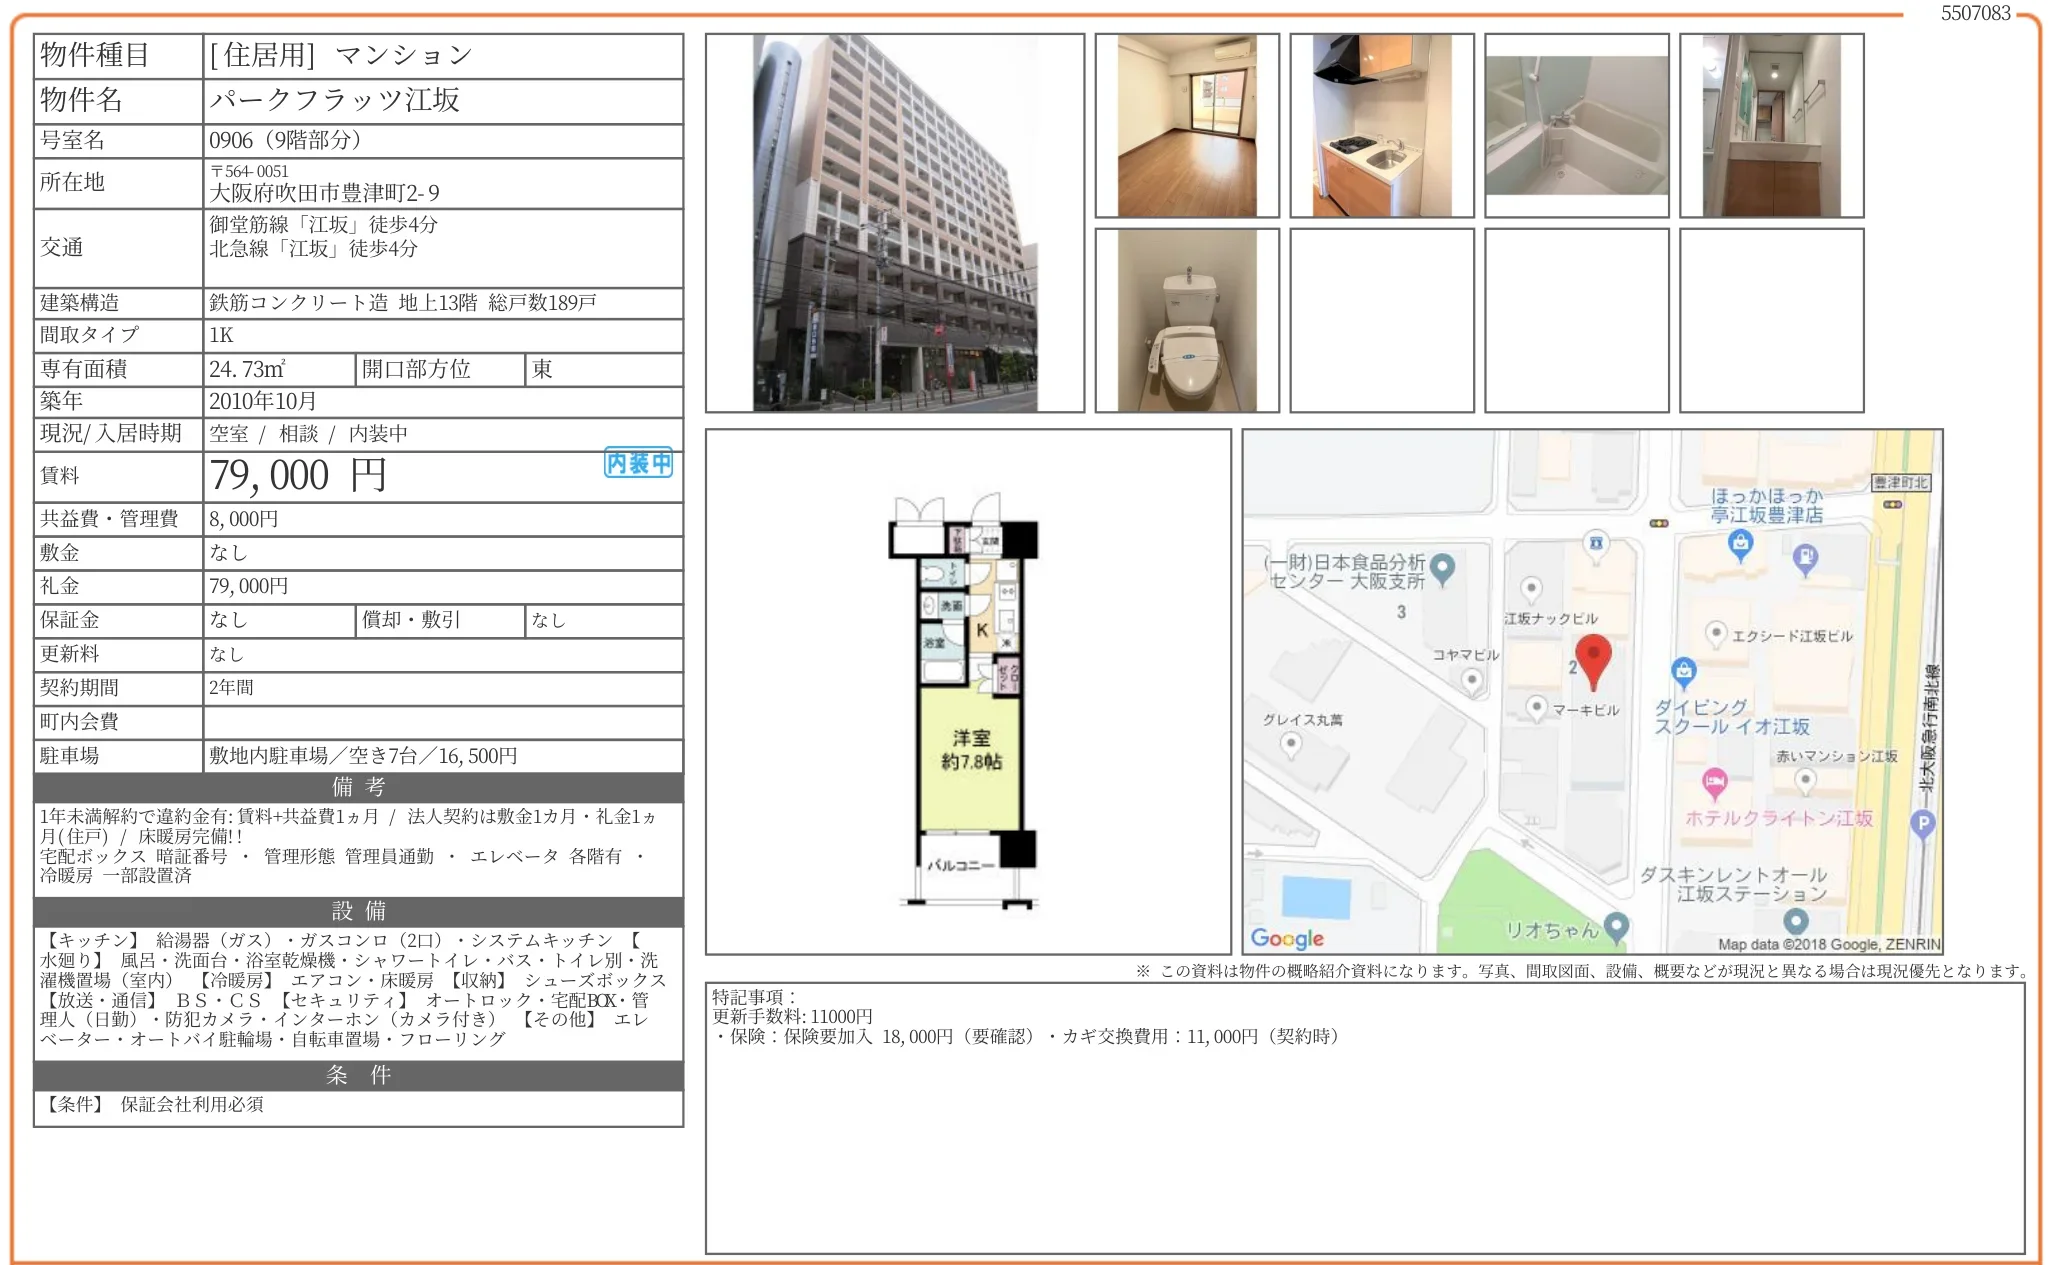This screenshot has width=2056, height=1265.
Task: Open the building exterior photo
Action: coord(894,223)
